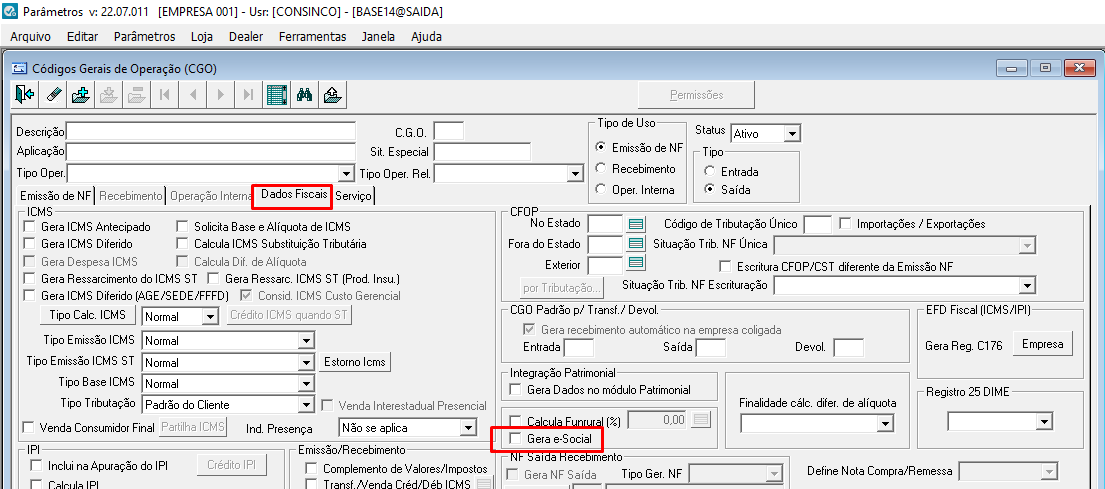Click the Tipo Calc. ICMS button
Image resolution: width=1105 pixels, height=489 pixels.
click(x=88, y=315)
